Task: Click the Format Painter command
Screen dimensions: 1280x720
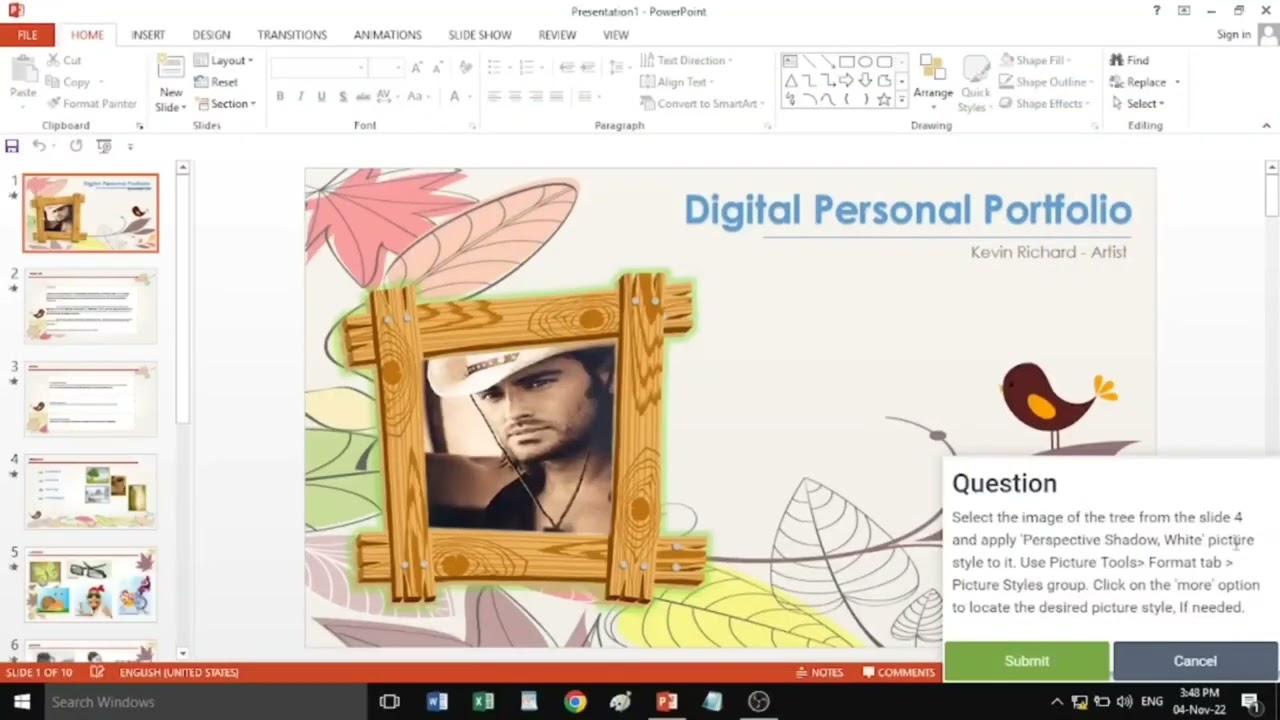Action: click(x=92, y=103)
